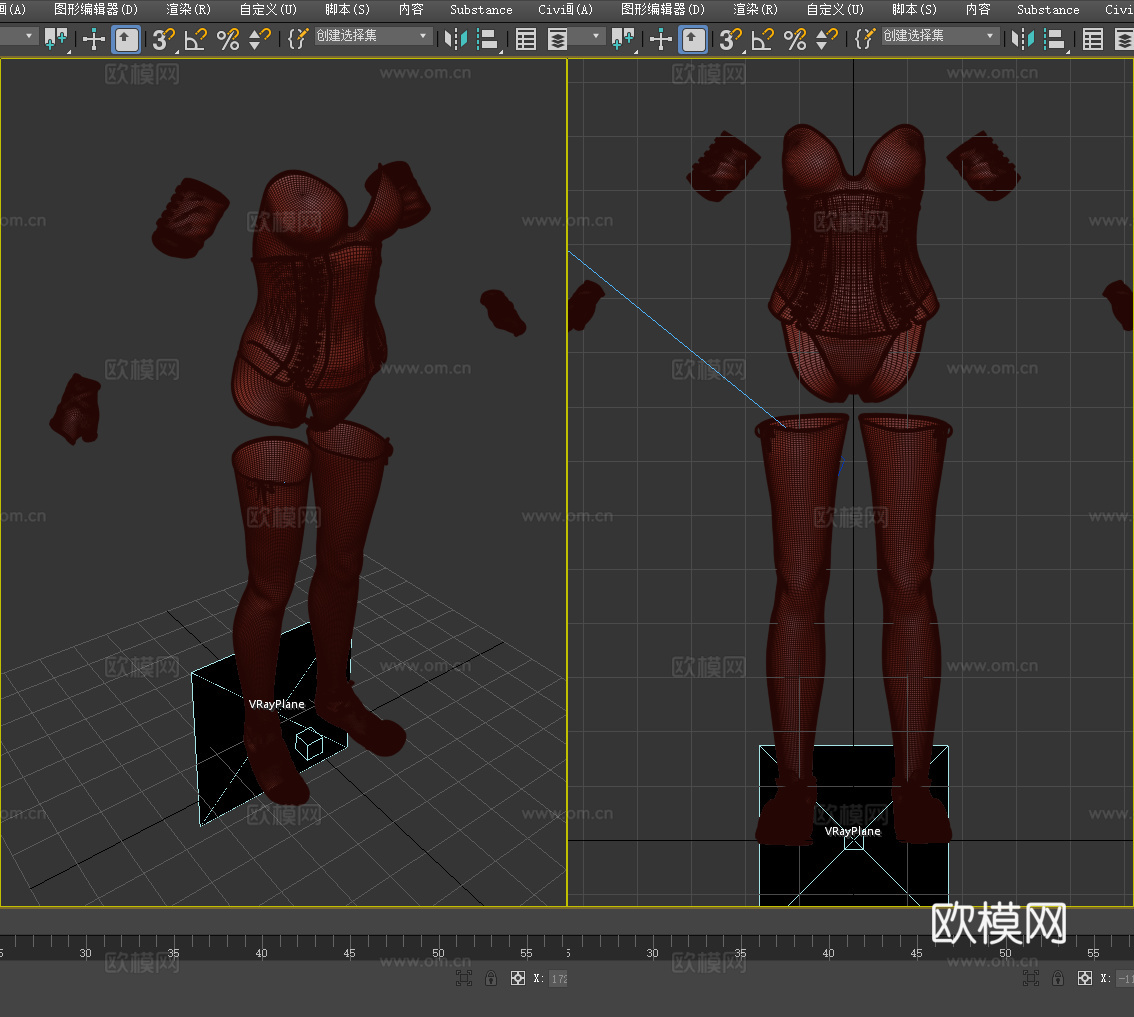The width and height of the screenshot is (1134, 1017).
Task: Click frame 45 on right timeline
Action: (x=916, y=953)
